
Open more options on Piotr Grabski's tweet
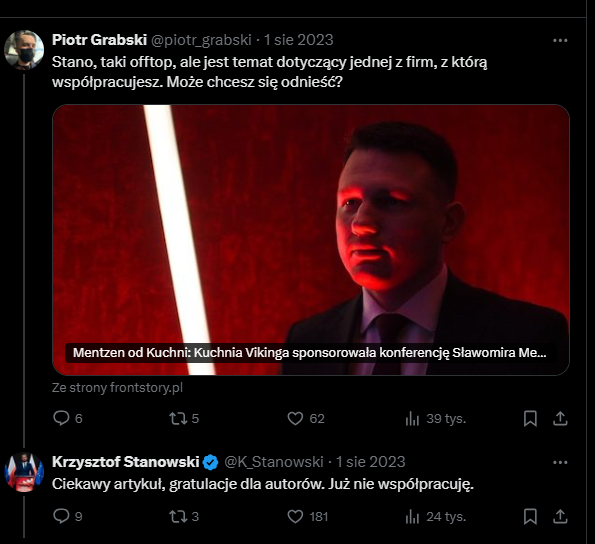560,40
